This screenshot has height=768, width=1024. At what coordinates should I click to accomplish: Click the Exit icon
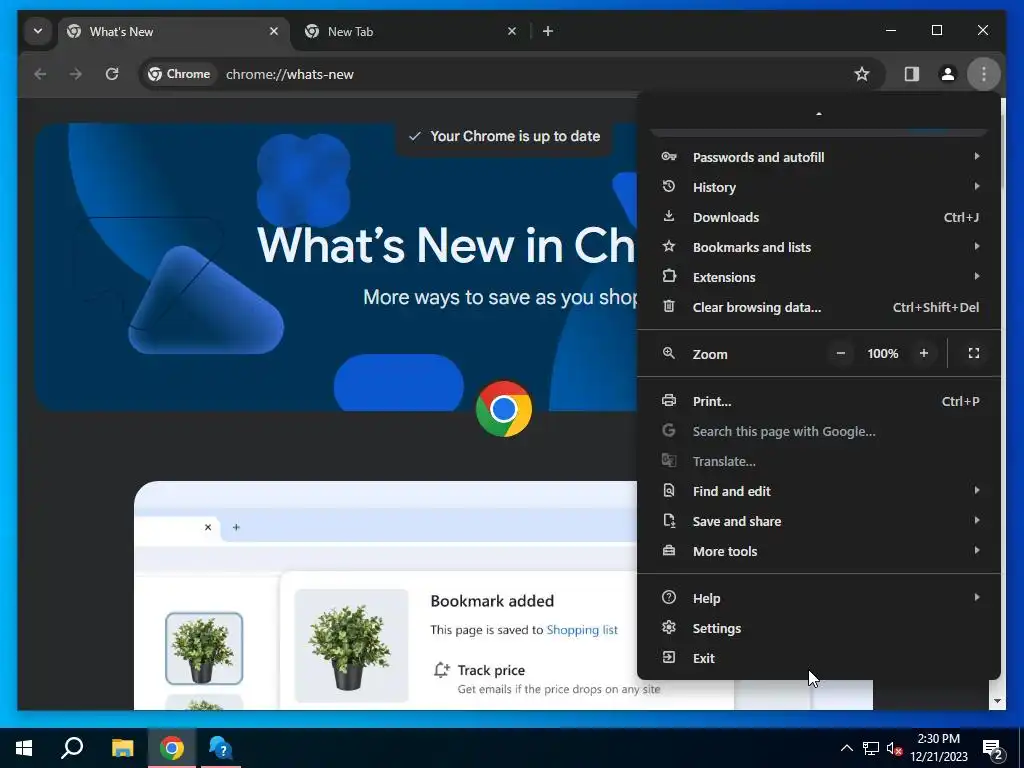669,658
